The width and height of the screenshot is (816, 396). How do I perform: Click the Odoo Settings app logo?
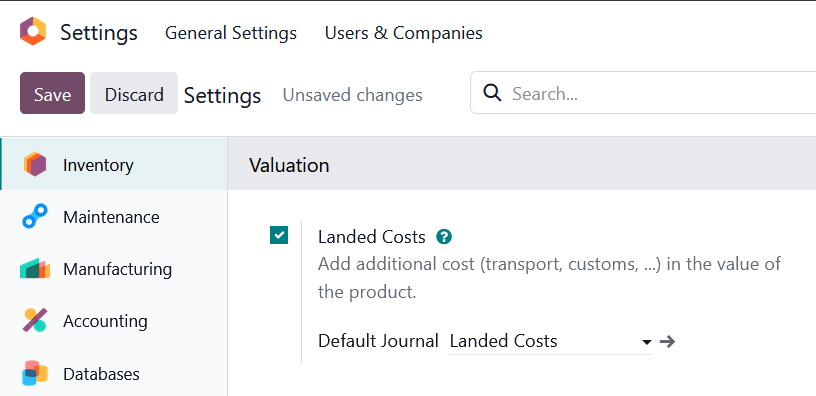[33, 32]
